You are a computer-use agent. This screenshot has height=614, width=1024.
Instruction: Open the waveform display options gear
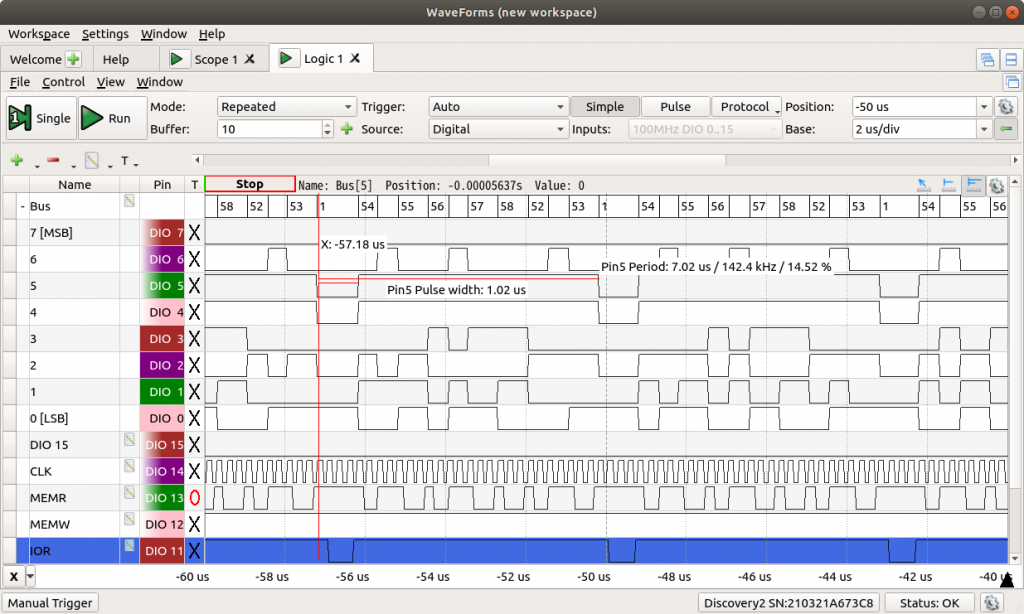coord(996,185)
